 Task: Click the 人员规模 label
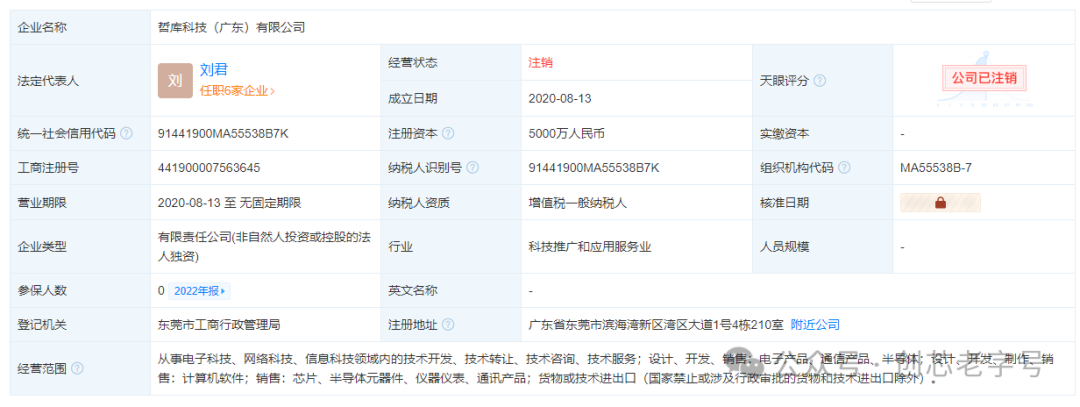pos(785,247)
